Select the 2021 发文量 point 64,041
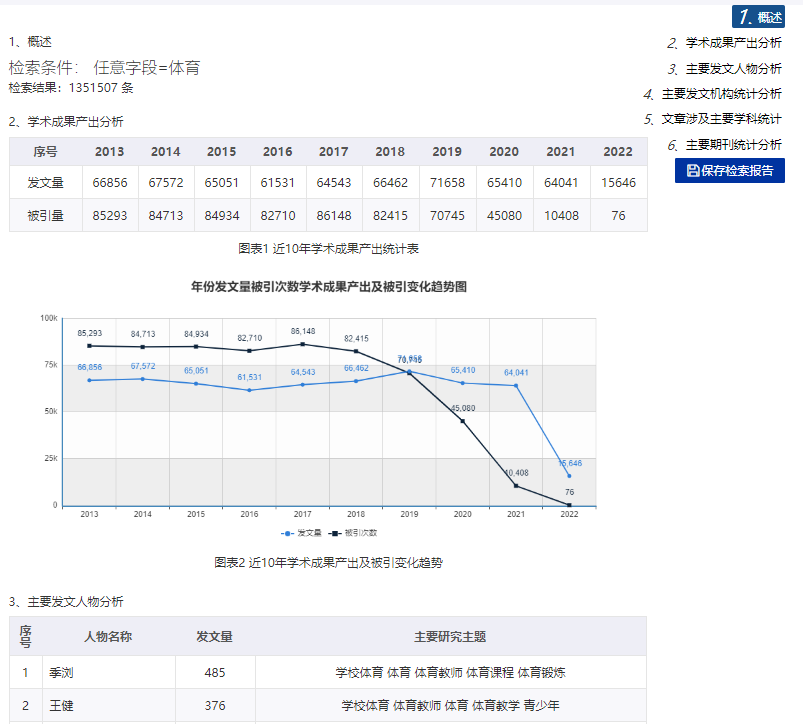803x724 pixels. (516, 385)
